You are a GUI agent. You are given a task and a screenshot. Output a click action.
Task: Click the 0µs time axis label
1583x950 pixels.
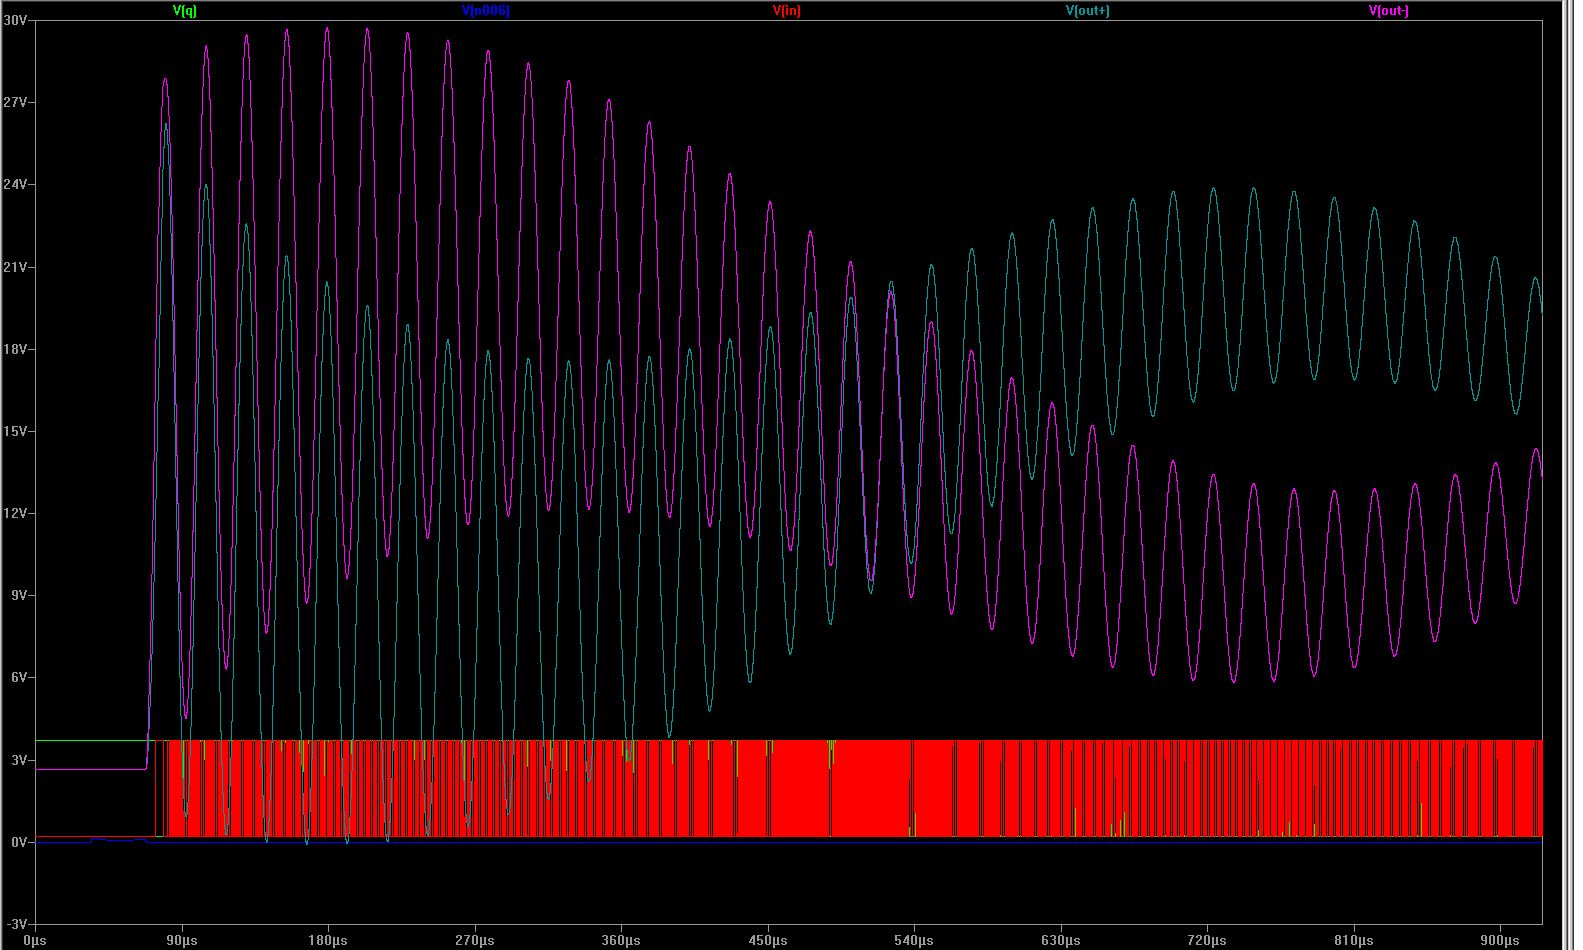35,941
